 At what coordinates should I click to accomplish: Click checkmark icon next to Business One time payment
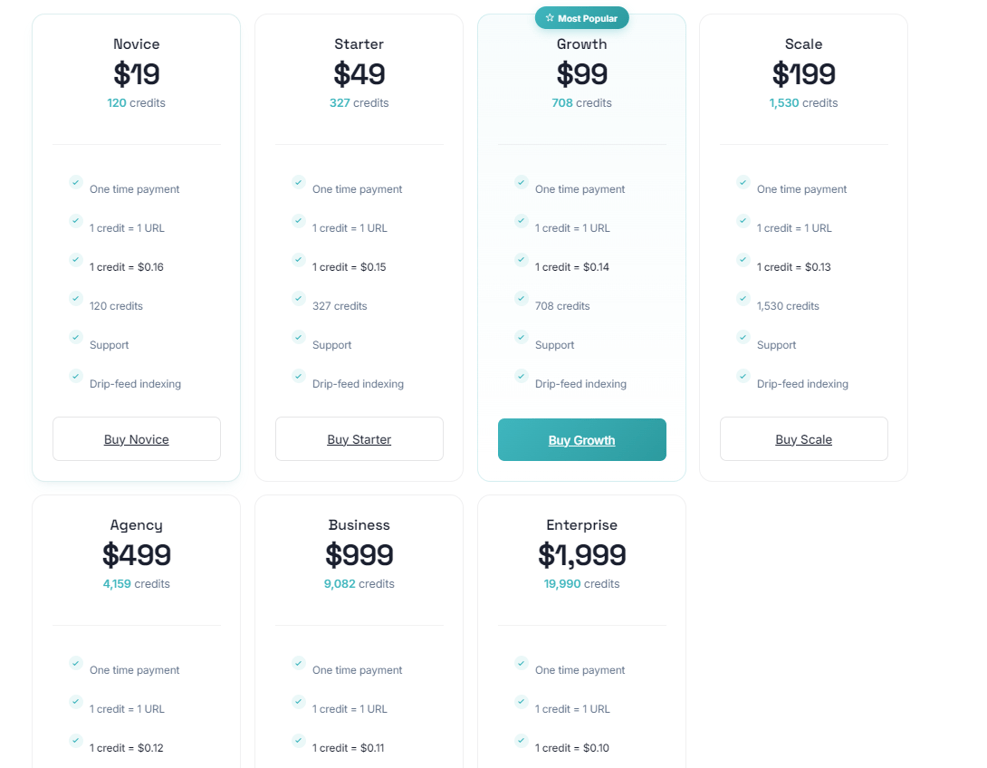pyautogui.click(x=298, y=663)
